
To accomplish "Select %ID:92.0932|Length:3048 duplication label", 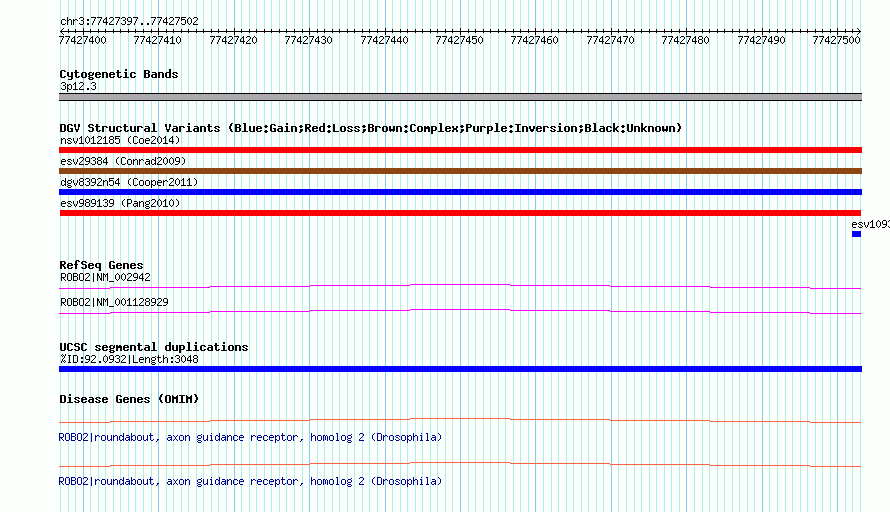I will pos(129,359).
